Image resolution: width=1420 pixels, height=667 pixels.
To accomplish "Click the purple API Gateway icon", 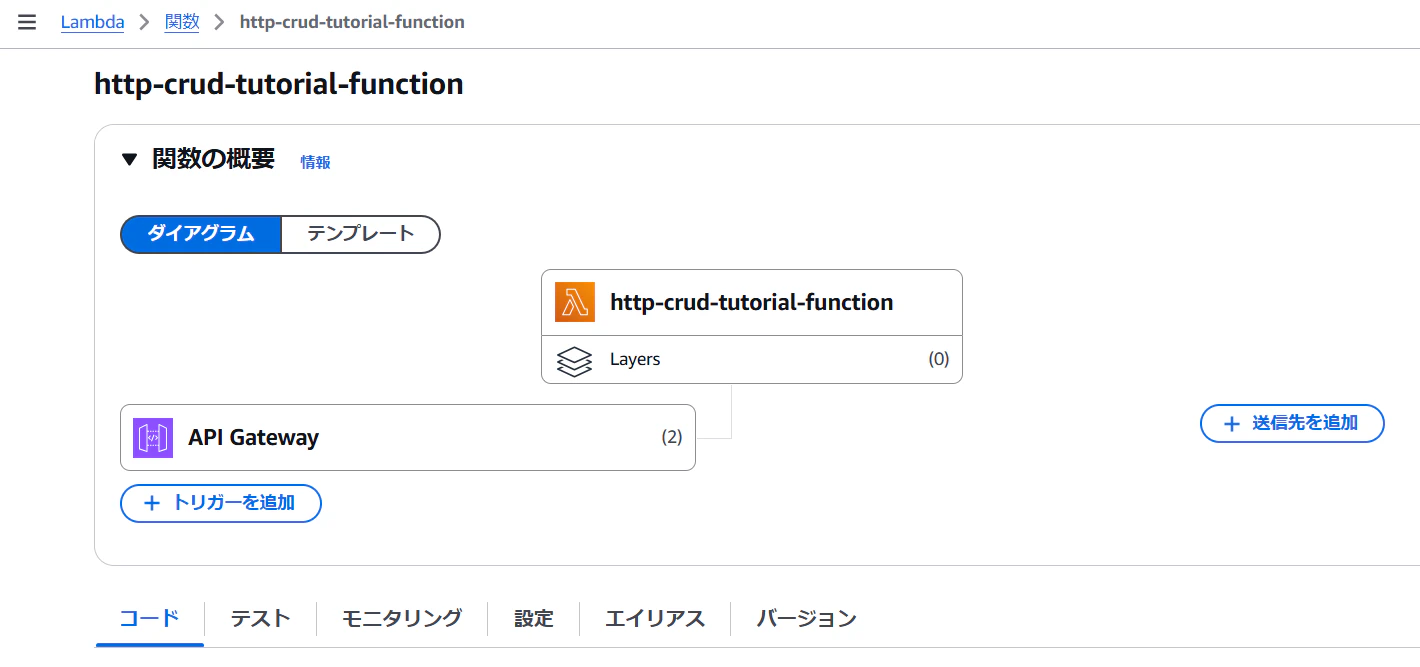I will click(153, 438).
